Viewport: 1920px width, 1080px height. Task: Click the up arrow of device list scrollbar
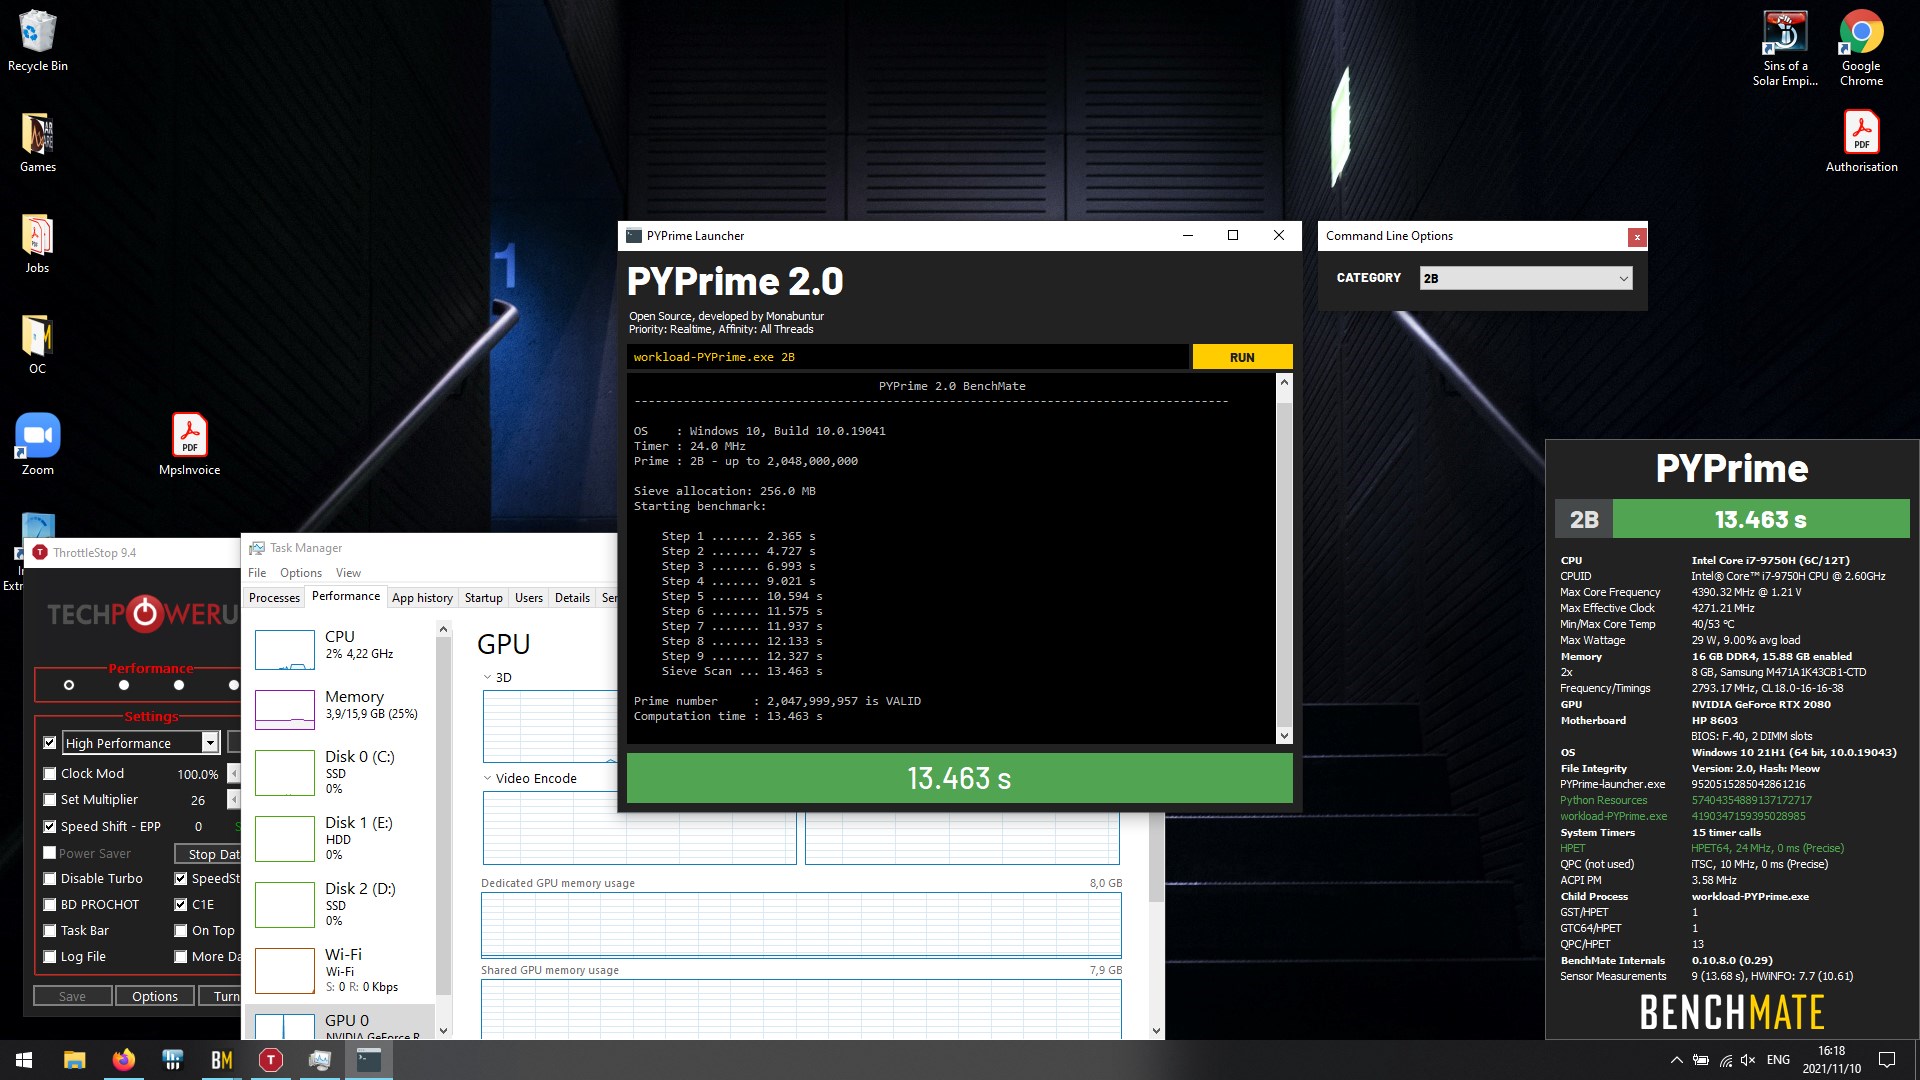tap(444, 629)
